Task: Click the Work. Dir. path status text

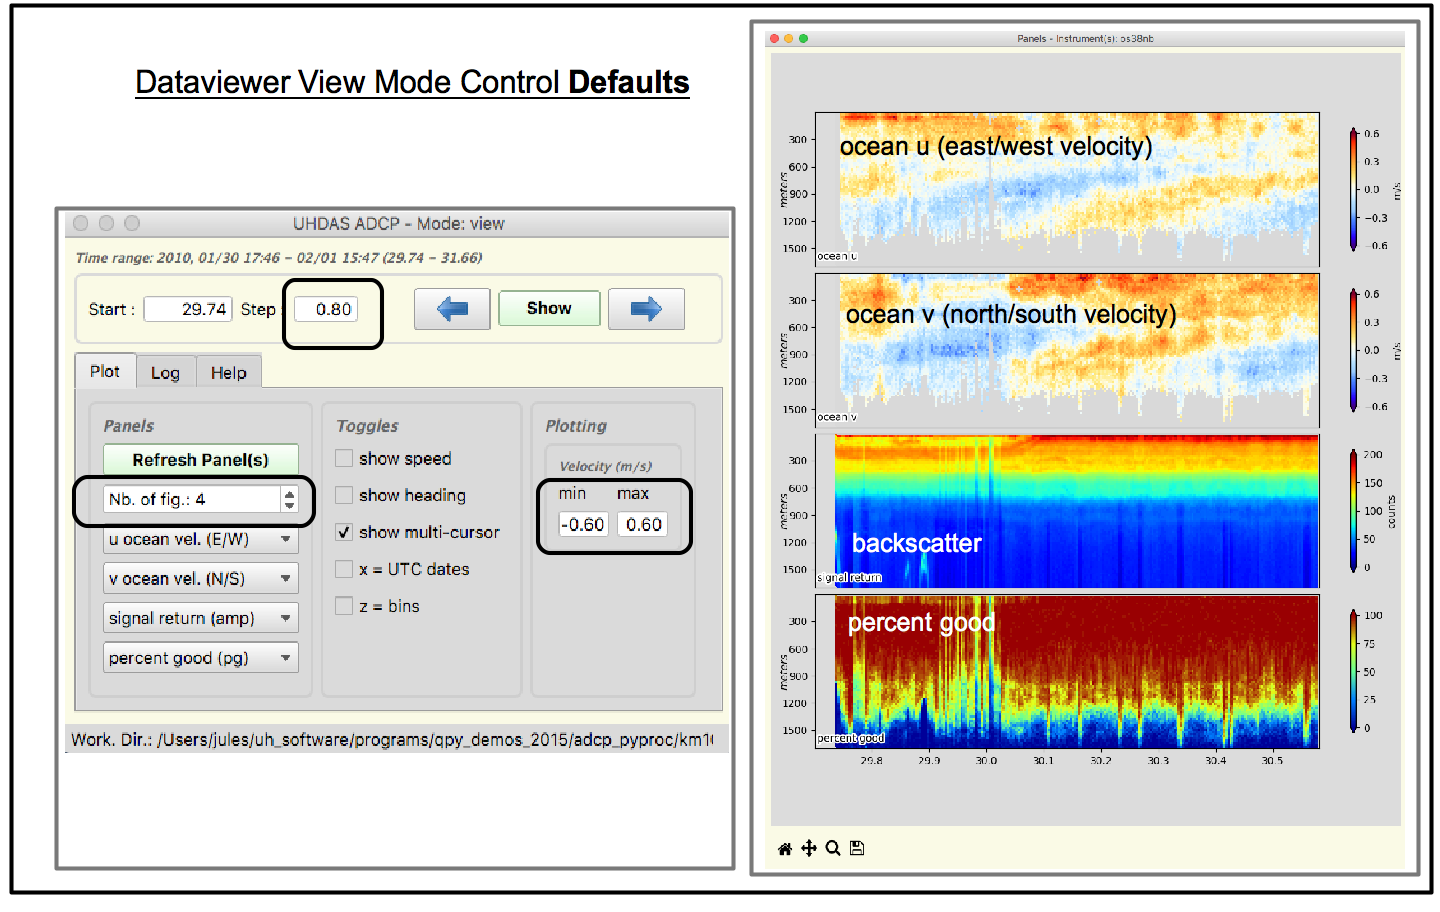Action: (392, 740)
